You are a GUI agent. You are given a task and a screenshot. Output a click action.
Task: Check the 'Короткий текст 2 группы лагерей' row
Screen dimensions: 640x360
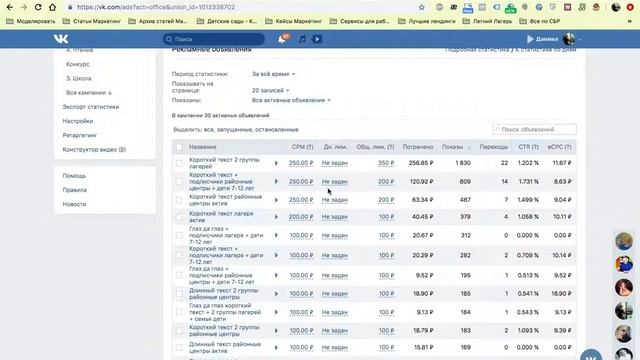(x=179, y=163)
